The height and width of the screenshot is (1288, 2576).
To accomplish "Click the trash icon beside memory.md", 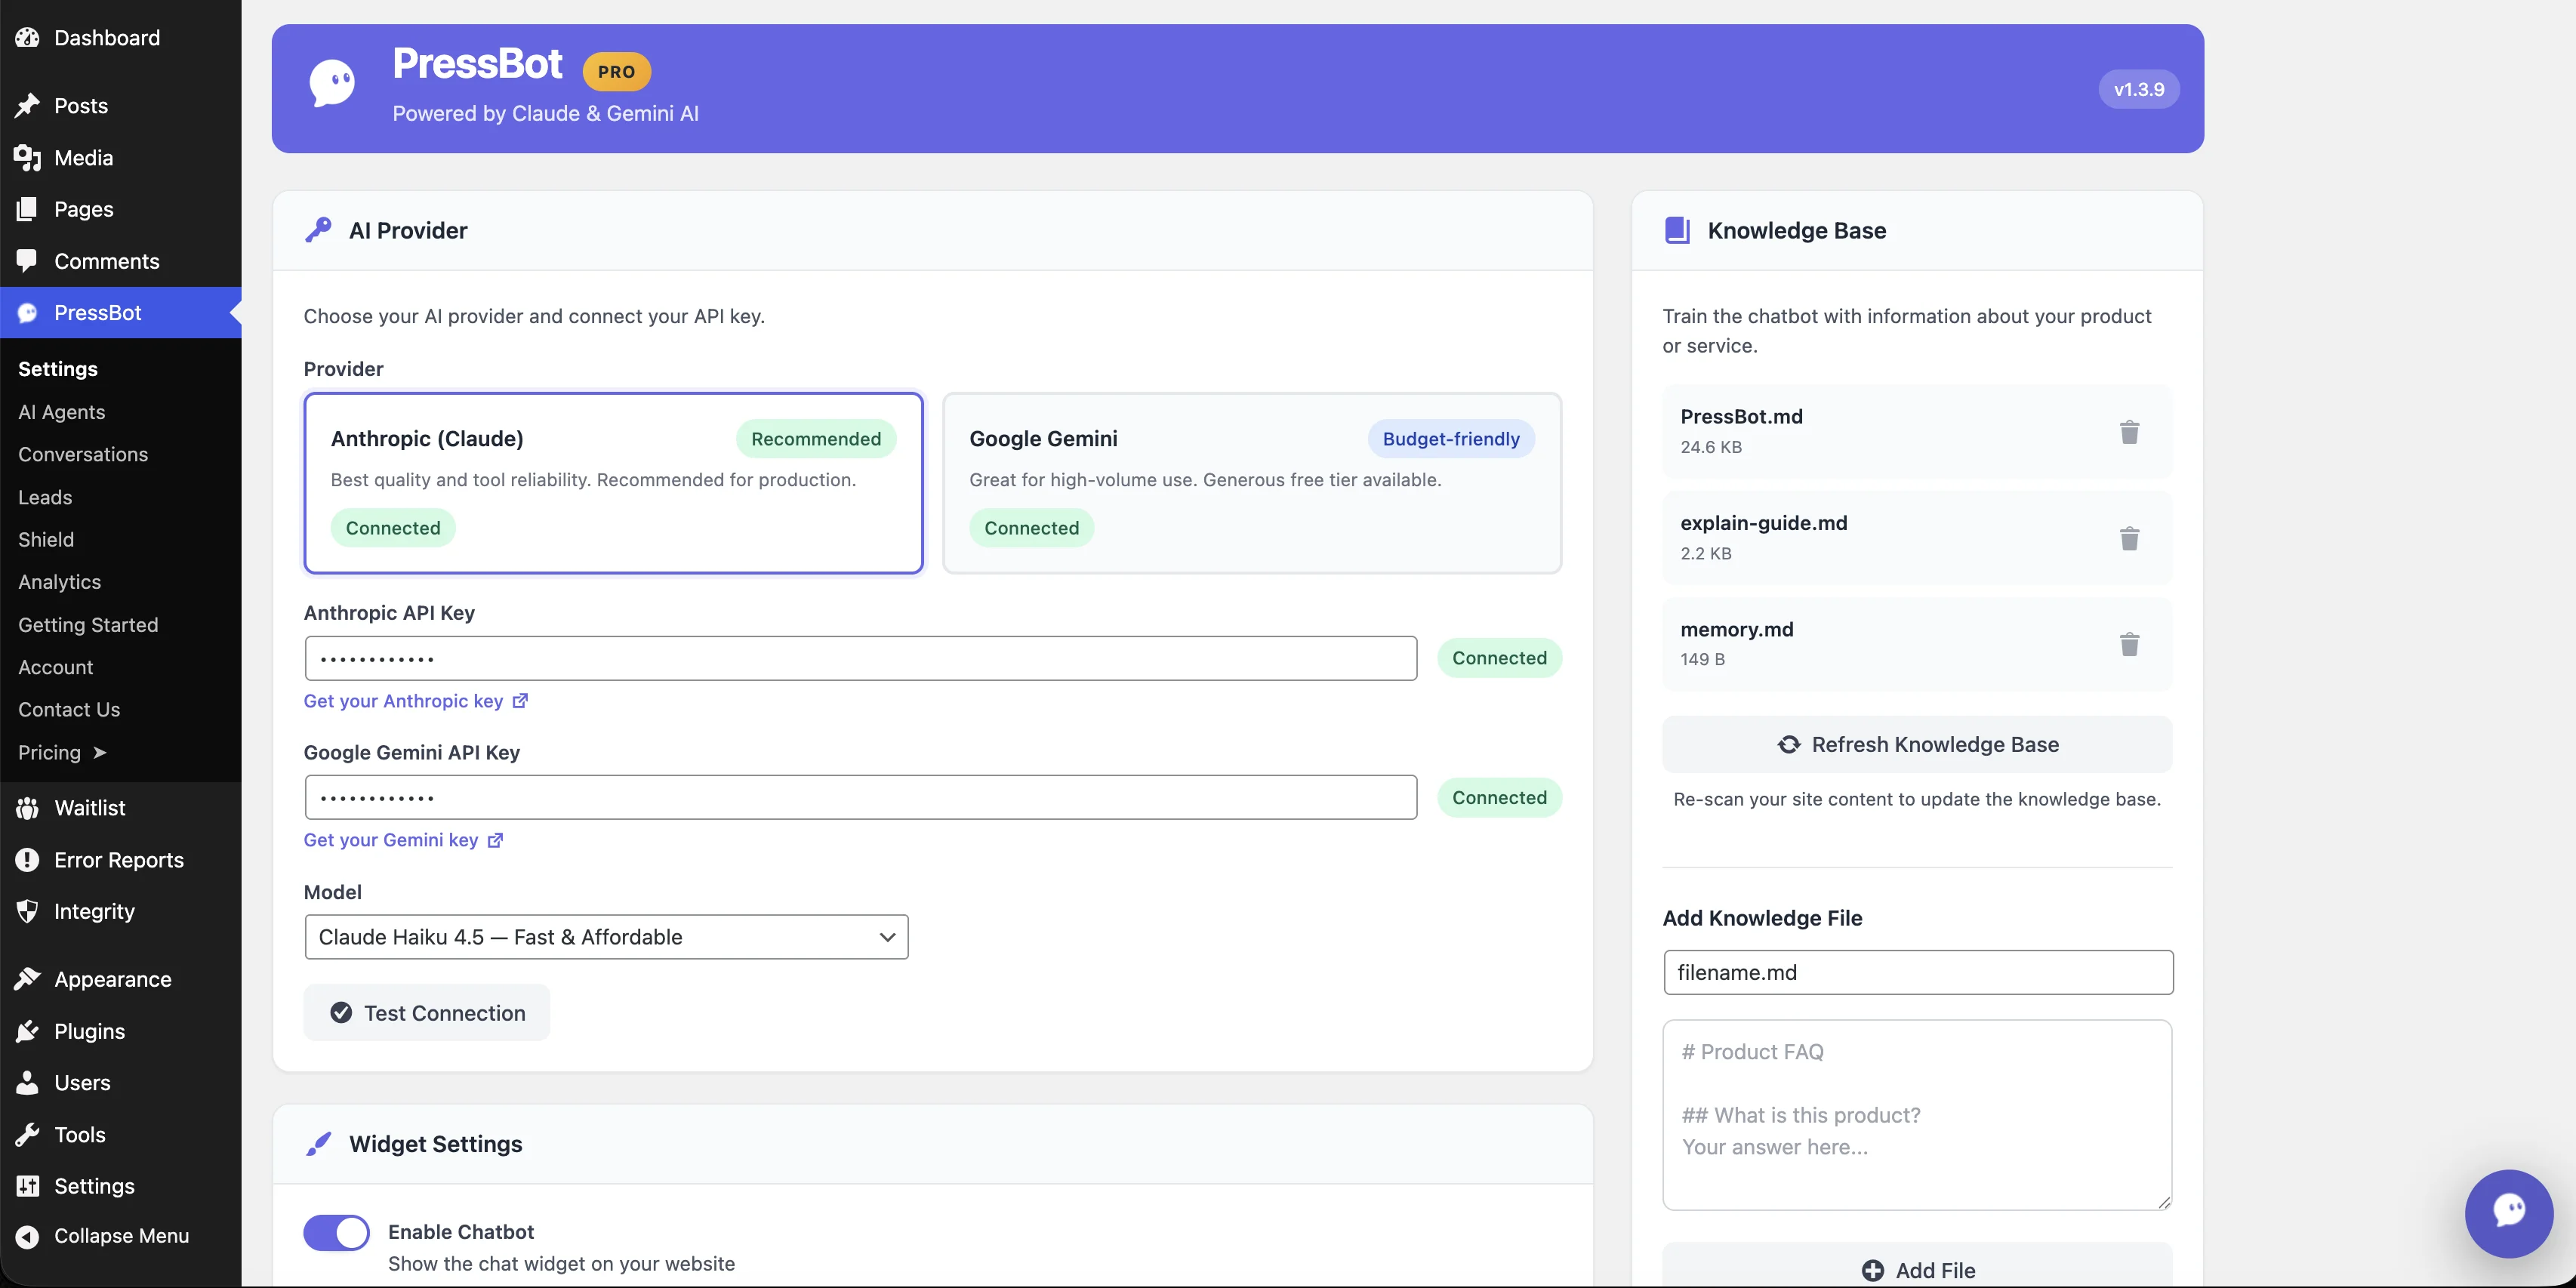I will tap(2129, 644).
